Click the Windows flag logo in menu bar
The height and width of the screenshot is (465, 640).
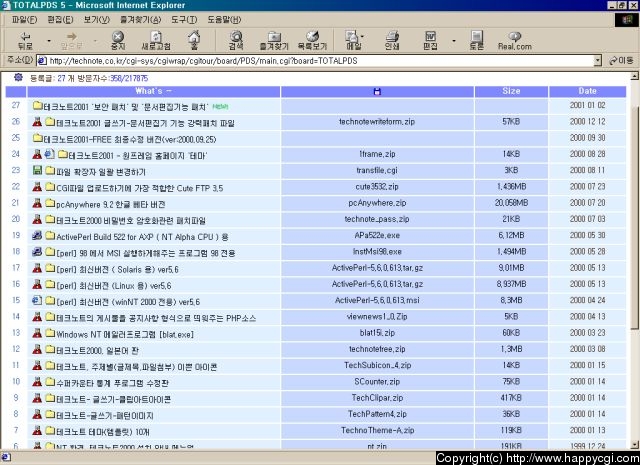point(627,20)
